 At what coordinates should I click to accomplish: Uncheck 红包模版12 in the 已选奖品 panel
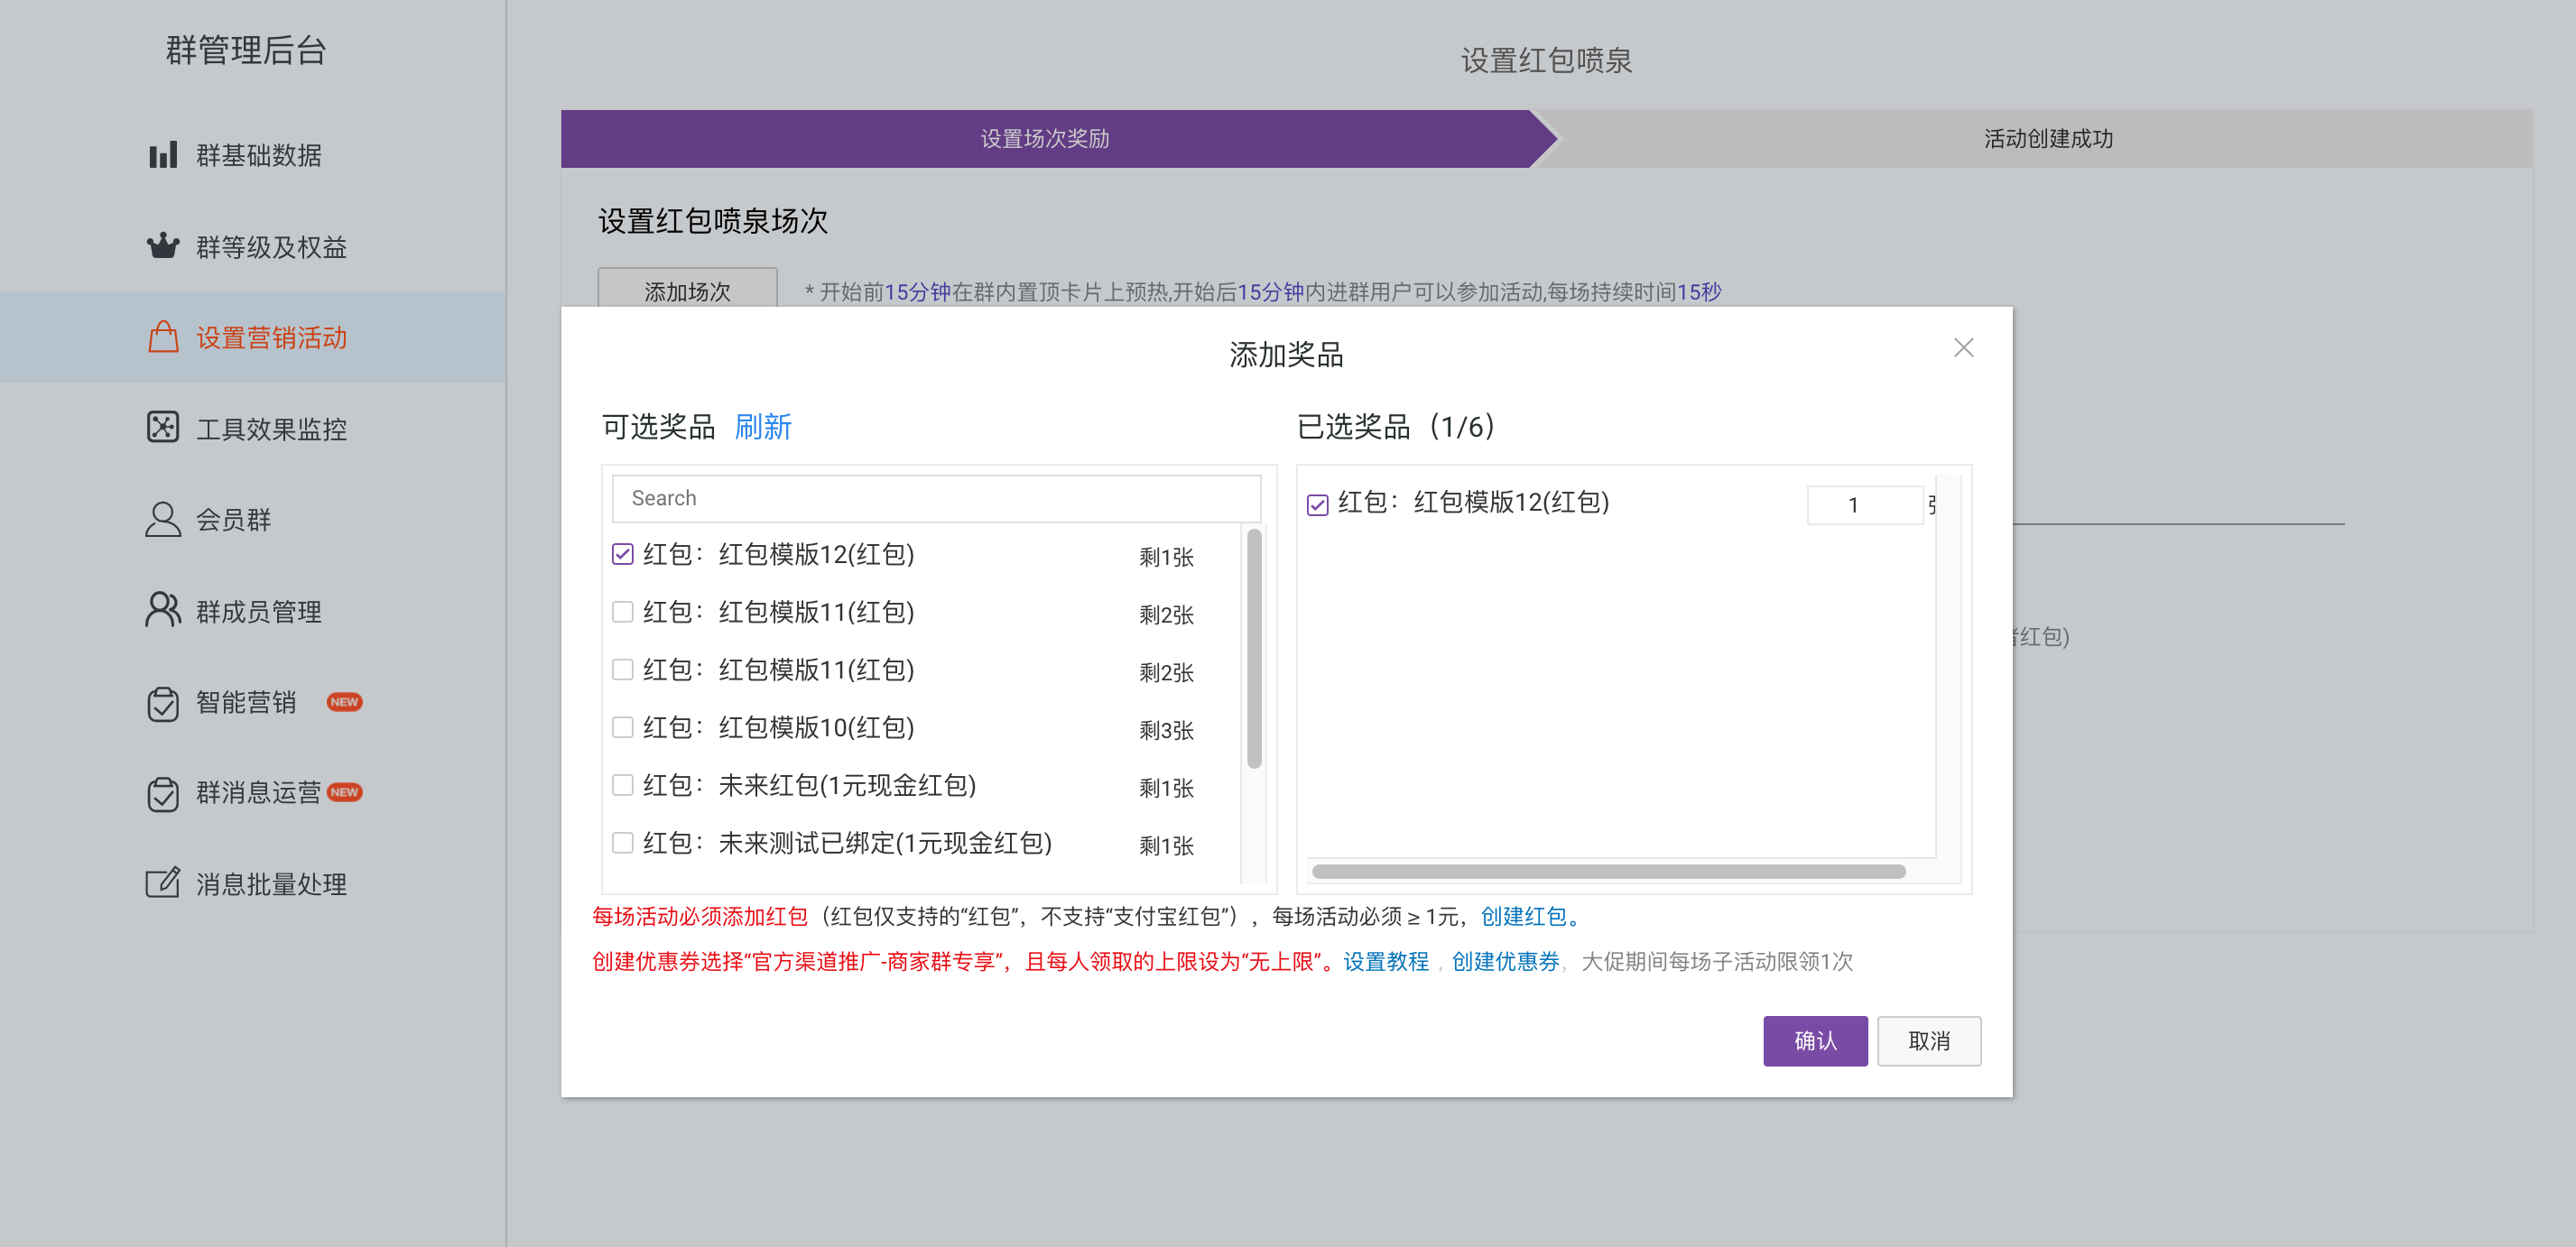1318,505
